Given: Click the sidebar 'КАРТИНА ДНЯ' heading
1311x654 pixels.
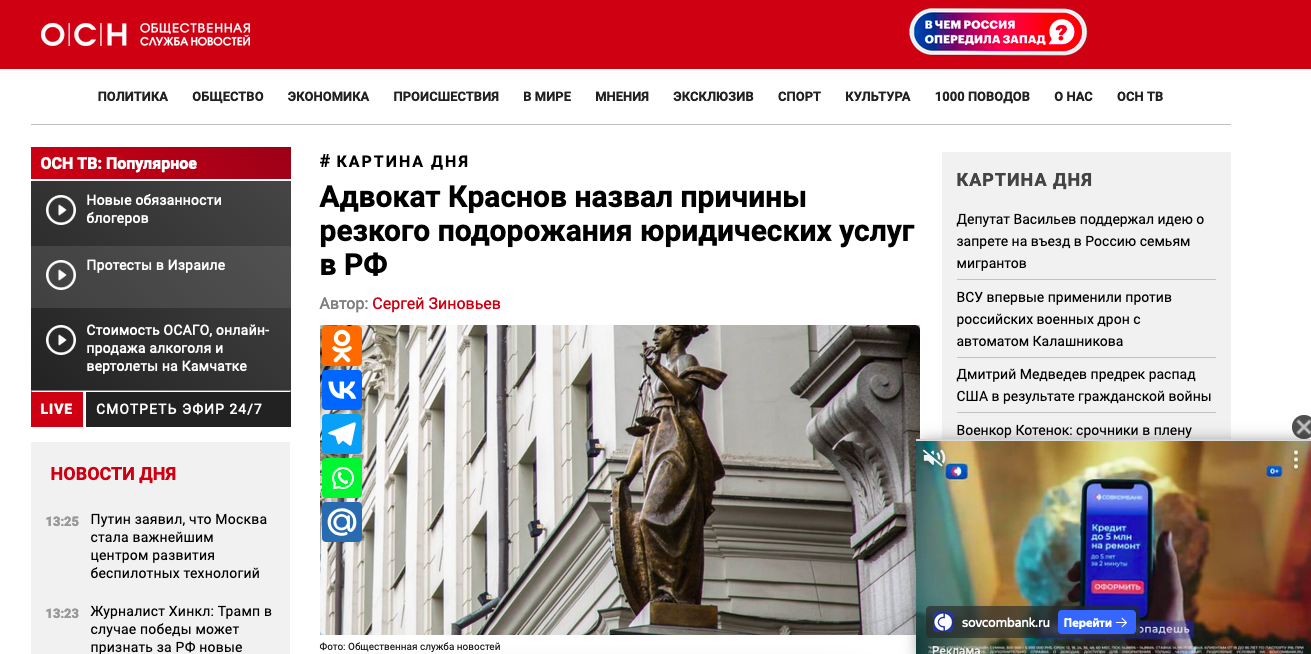Looking at the screenshot, I should [x=1024, y=180].
